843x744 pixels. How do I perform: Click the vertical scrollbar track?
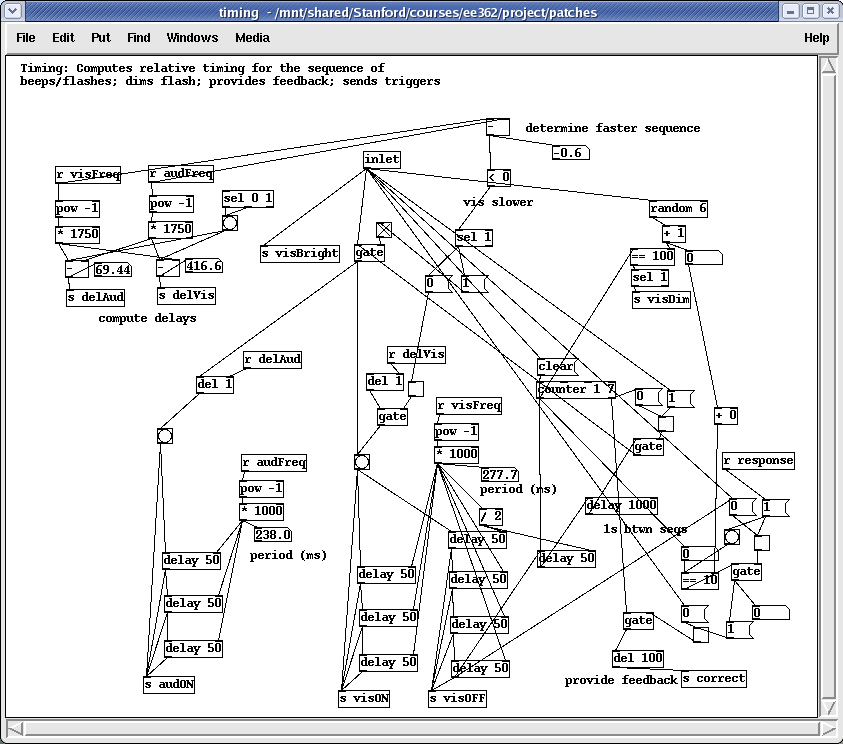point(829,400)
